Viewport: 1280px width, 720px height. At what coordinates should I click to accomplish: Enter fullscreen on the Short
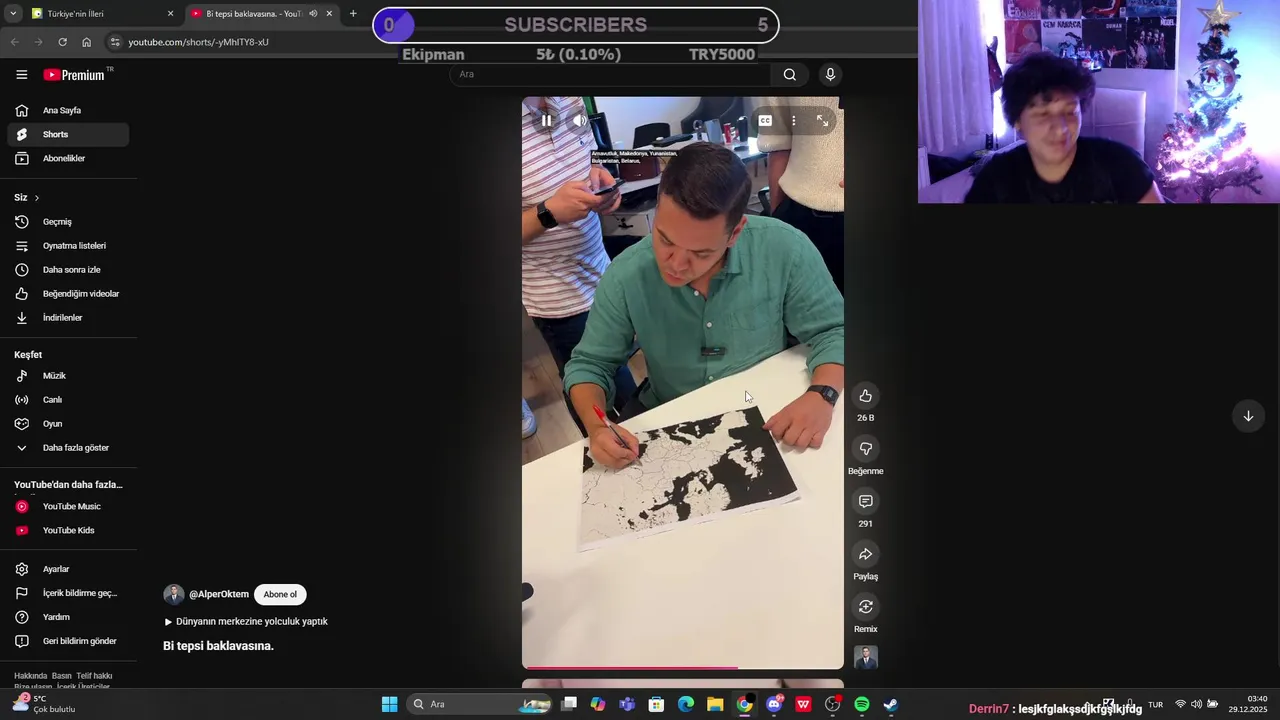click(x=822, y=121)
